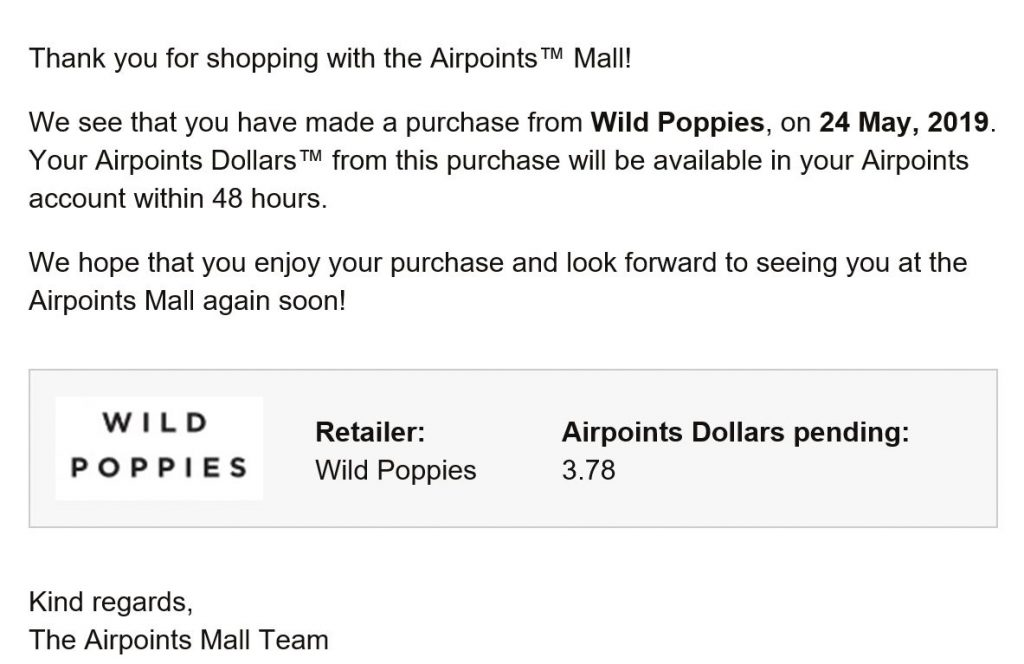The image size is (1024, 664).
Task: Click the 'We see that you have made' text
Action: [213, 123]
